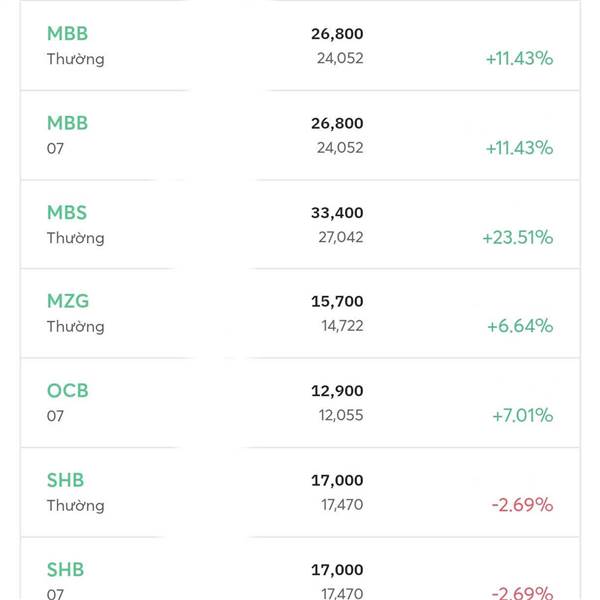Image resolution: width=600 pixels, height=600 pixels.
Task: Click the +7.01% change for OCB
Action: tap(522, 415)
